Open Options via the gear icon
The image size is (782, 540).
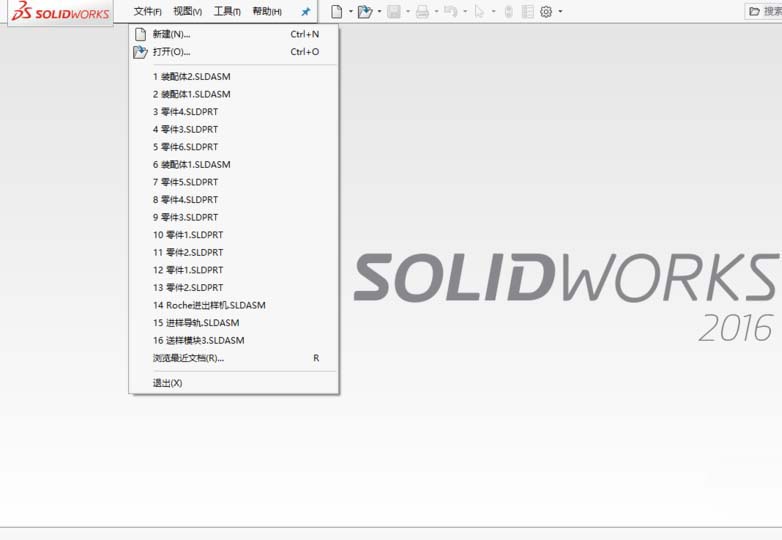coord(546,12)
